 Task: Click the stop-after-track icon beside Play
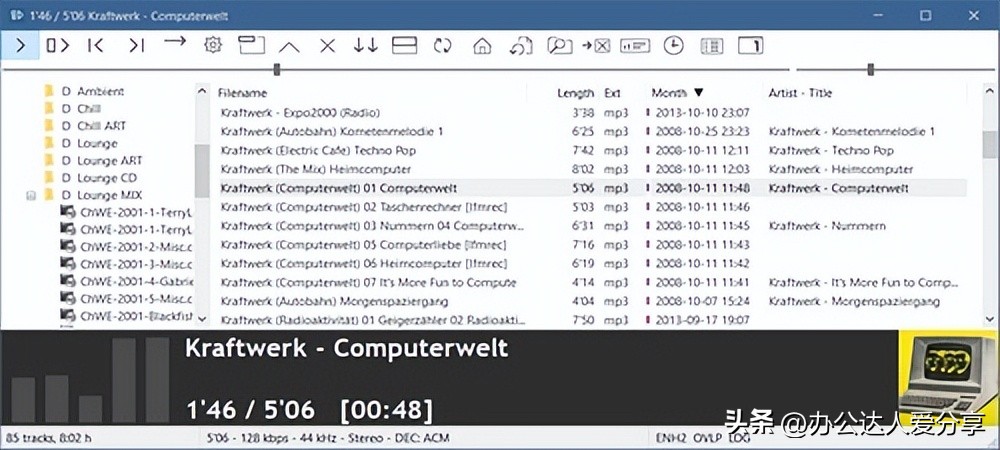(x=57, y=46)
